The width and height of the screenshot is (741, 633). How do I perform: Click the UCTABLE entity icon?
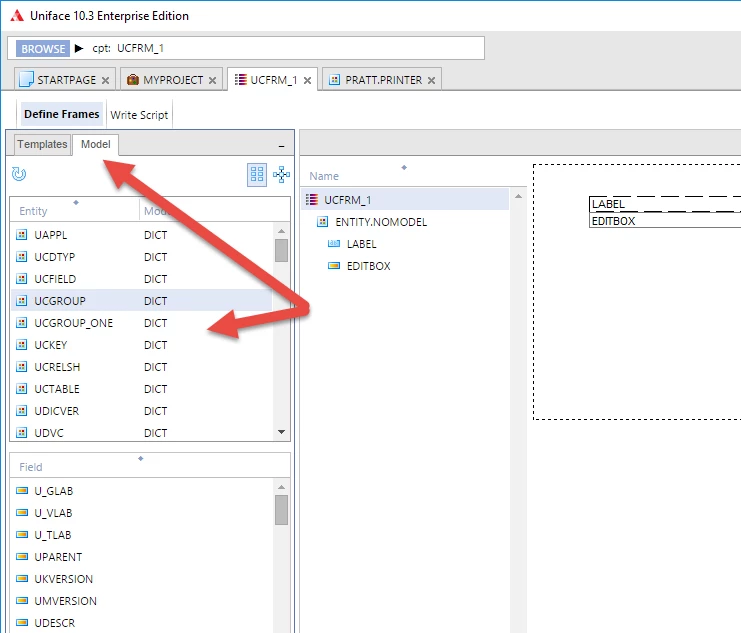pos(22,389)
